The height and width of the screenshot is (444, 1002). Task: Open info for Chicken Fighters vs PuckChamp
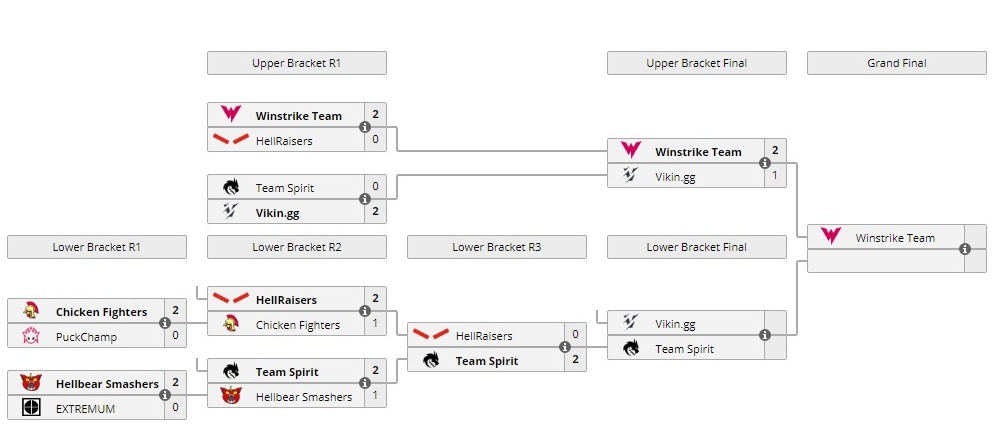[x=165, y=323]
